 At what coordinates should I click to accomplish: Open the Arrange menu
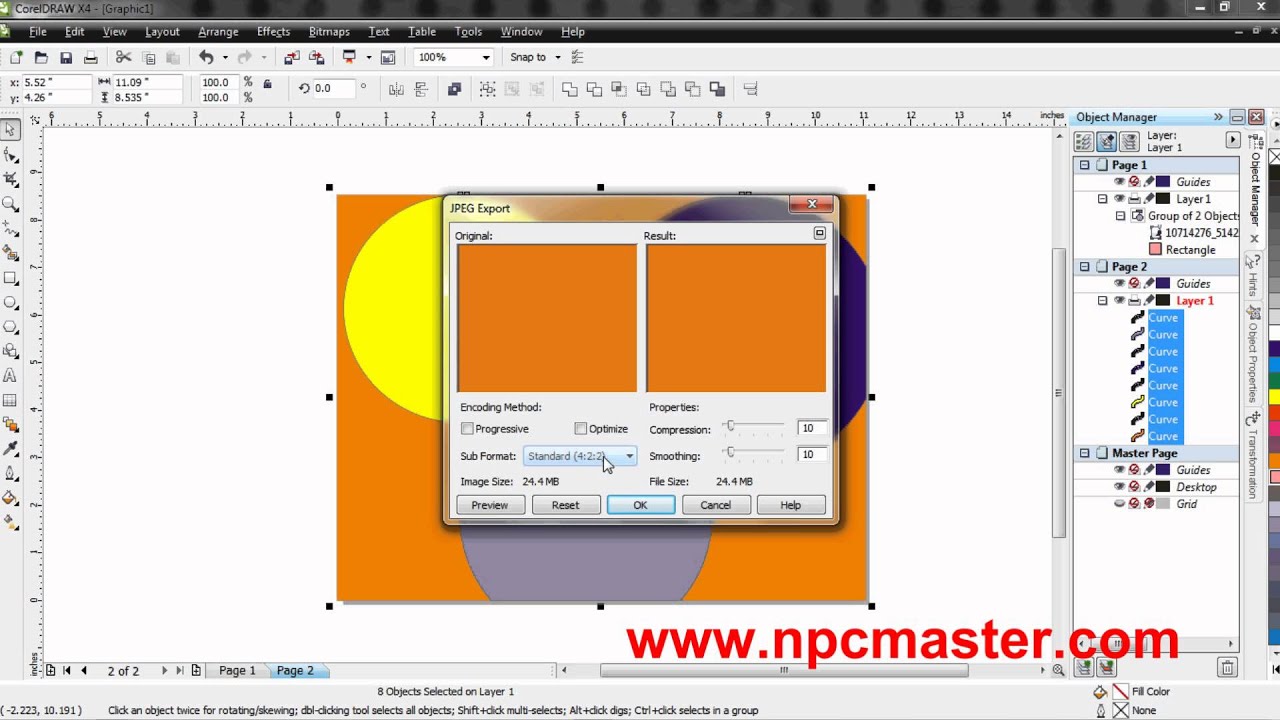coord(218,32)
